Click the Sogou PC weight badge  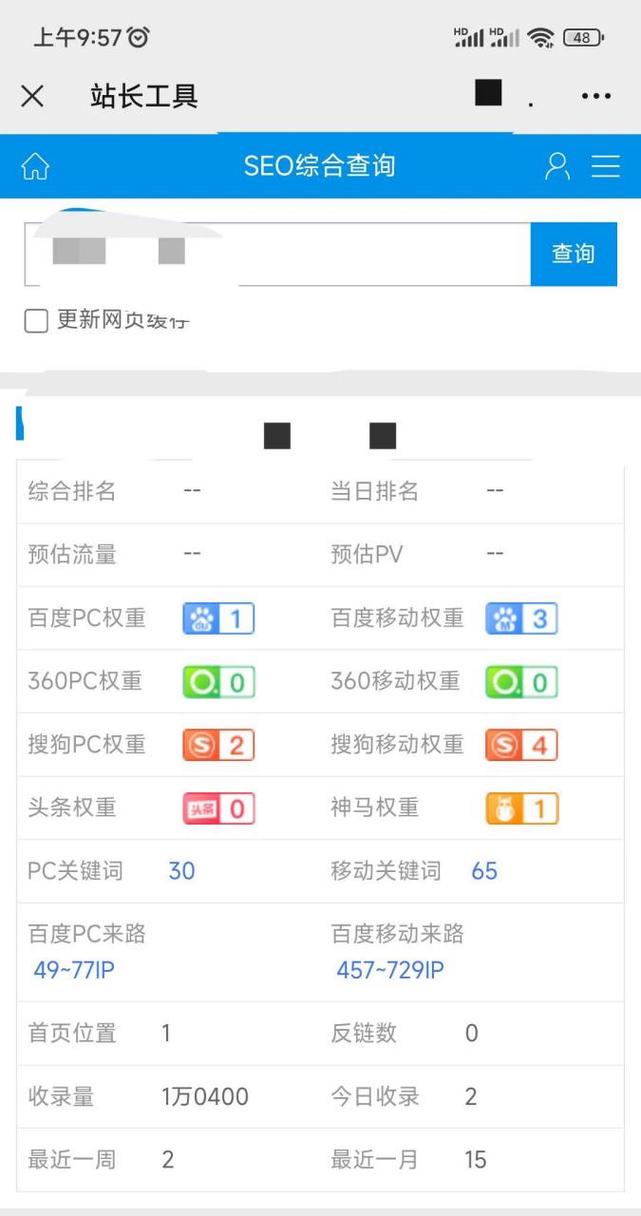point(218,745)
